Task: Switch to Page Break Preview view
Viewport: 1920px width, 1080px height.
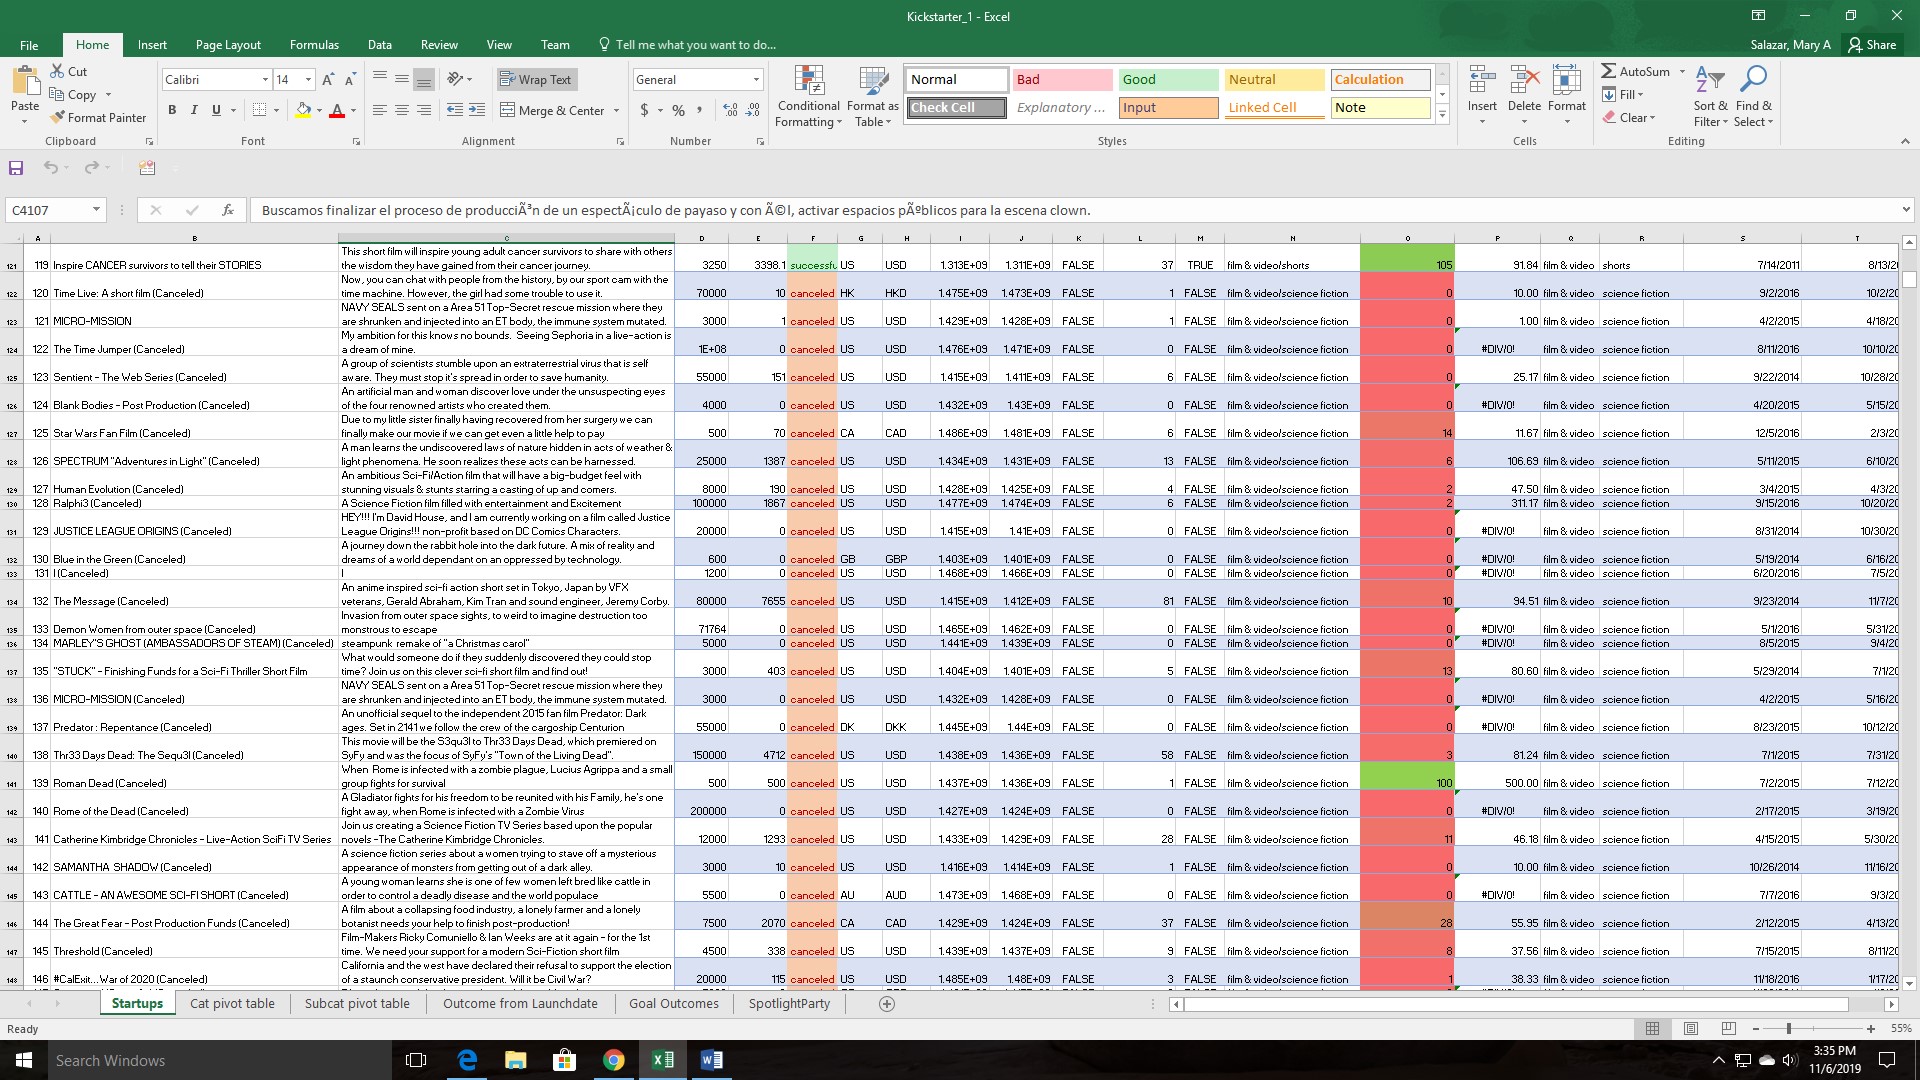Action: pos(1729,1028)
